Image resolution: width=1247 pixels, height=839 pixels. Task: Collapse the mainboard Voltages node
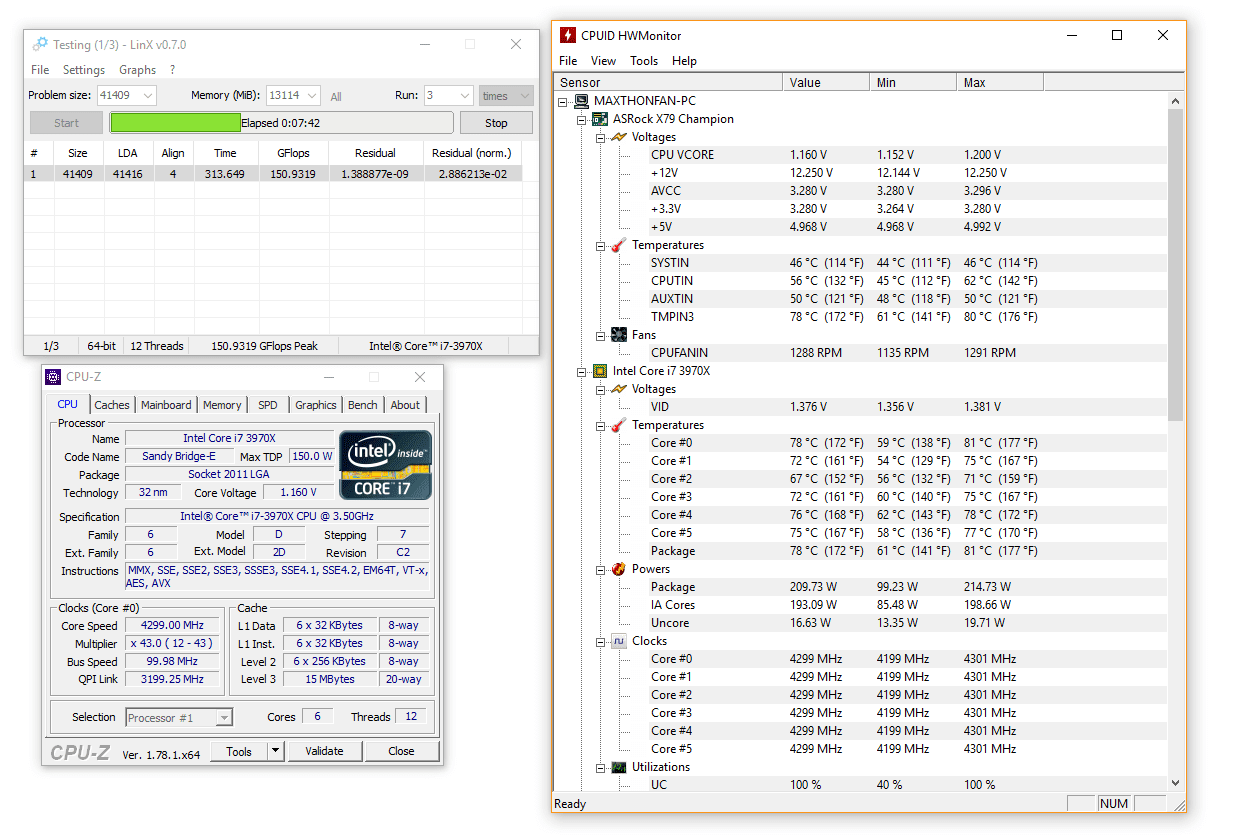click(601, 137)
